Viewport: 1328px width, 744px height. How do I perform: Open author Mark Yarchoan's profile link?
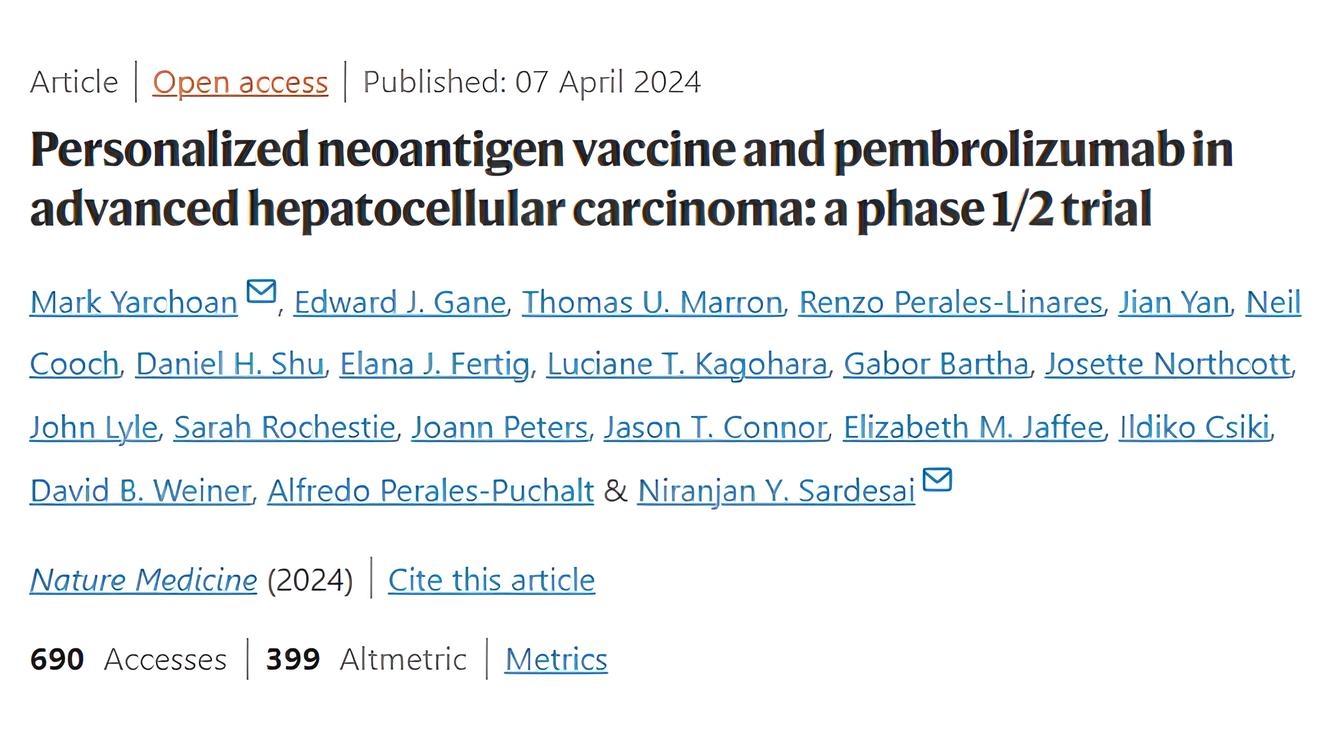pyautogui.click(x=134, y=302)
